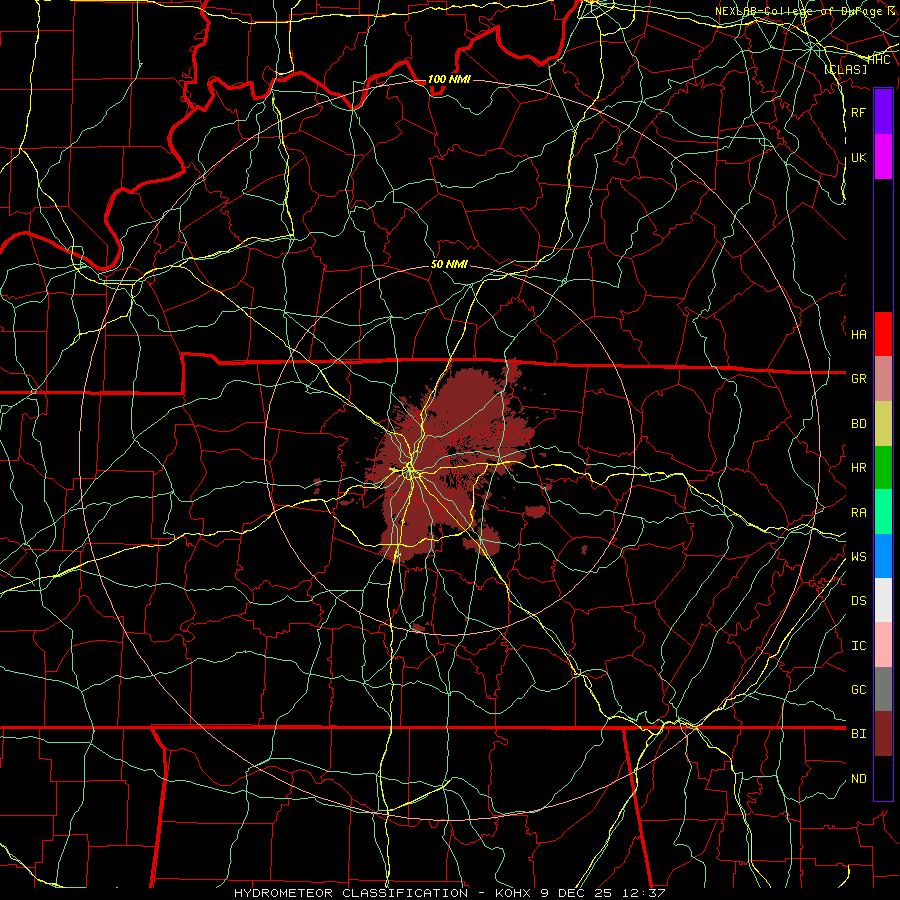Click the WS legend label

pyautogui.click(x=858, y=556)
